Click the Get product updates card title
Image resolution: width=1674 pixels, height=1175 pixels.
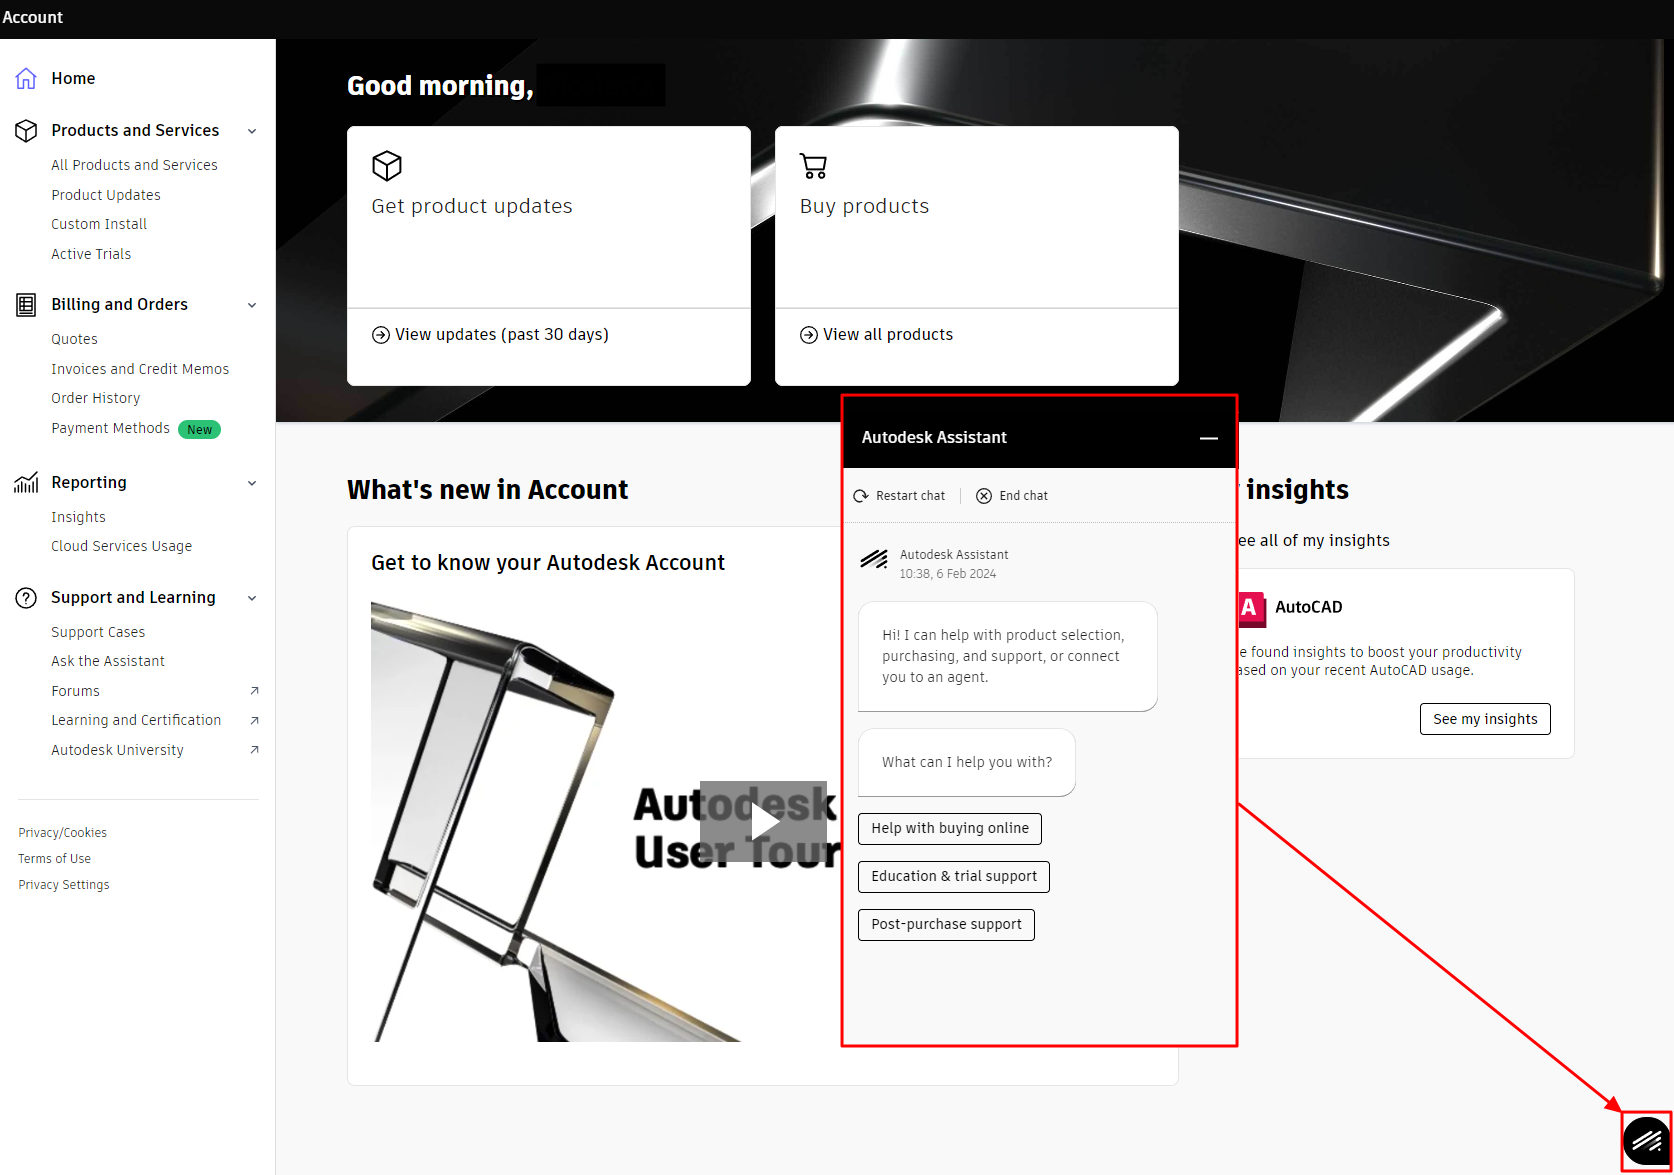pos(472,206)
